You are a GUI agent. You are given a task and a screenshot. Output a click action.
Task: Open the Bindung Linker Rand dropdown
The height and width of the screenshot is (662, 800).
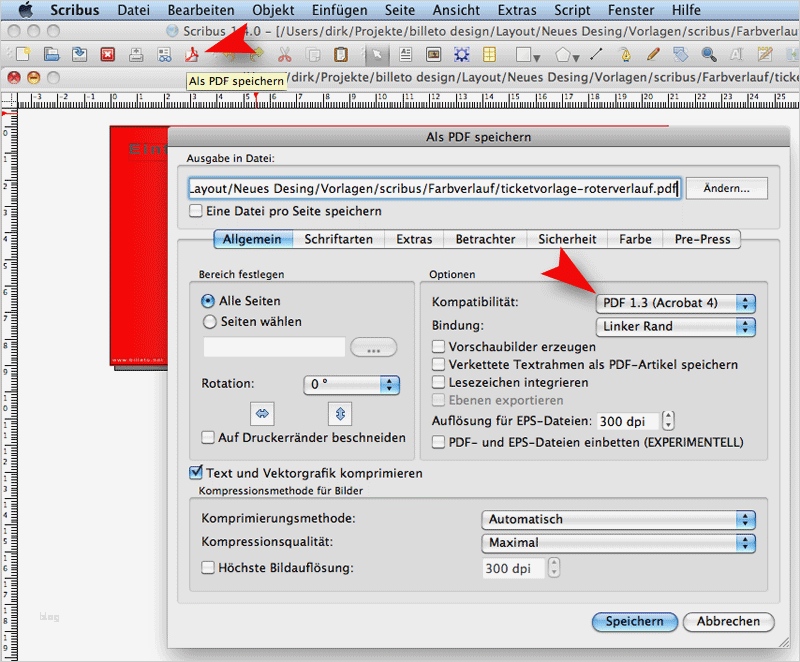[676, 326]
